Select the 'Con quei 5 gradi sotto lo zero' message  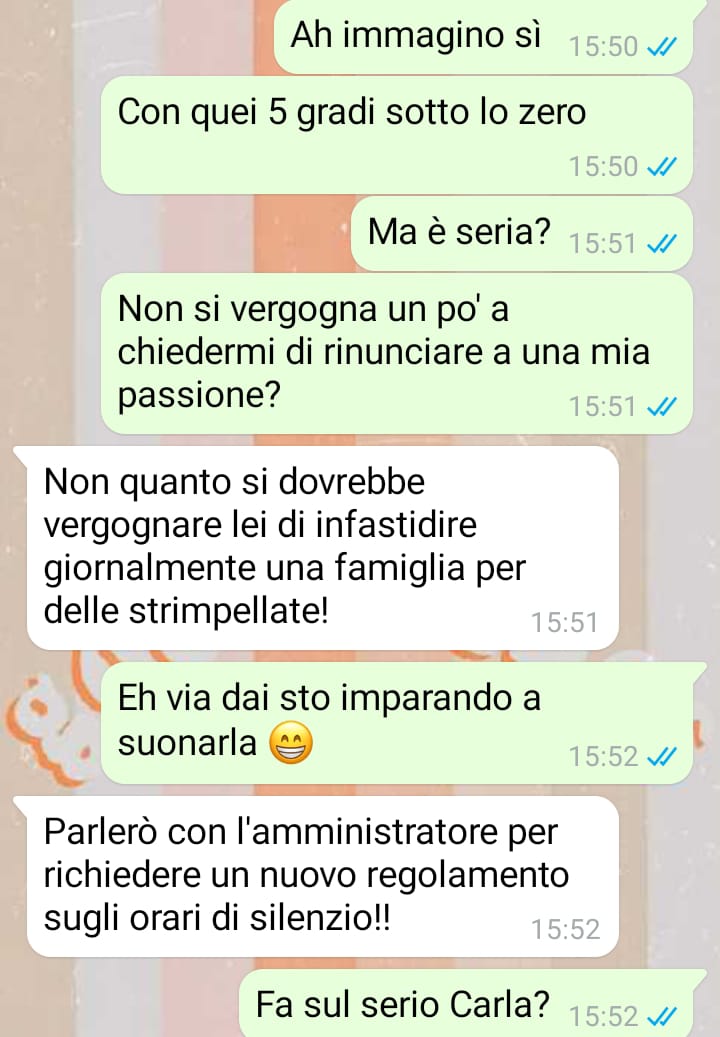tap(397, 135)
